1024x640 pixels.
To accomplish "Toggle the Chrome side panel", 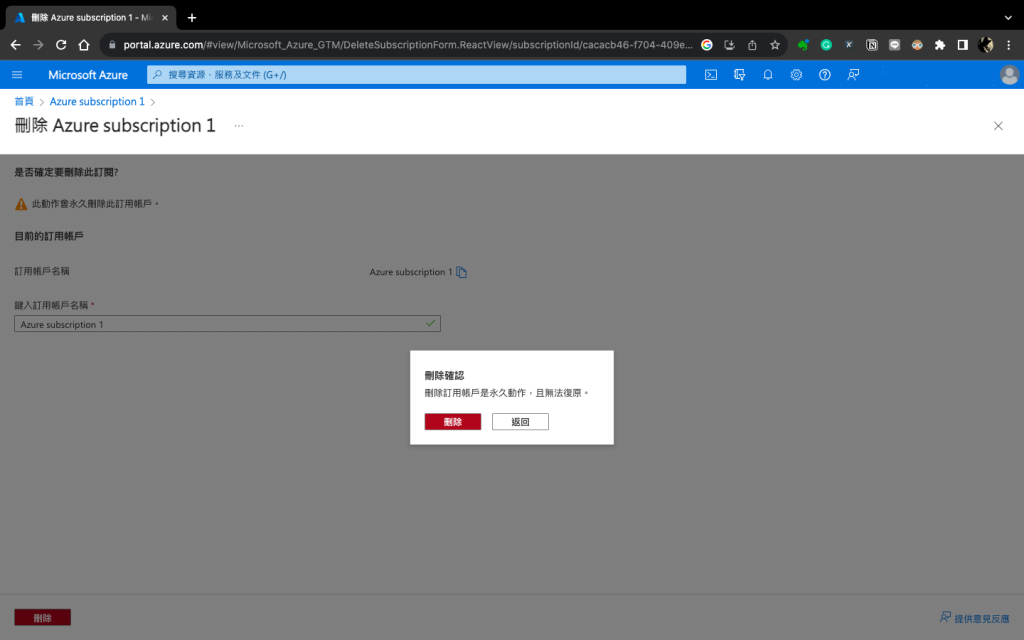I will point(963,45).
